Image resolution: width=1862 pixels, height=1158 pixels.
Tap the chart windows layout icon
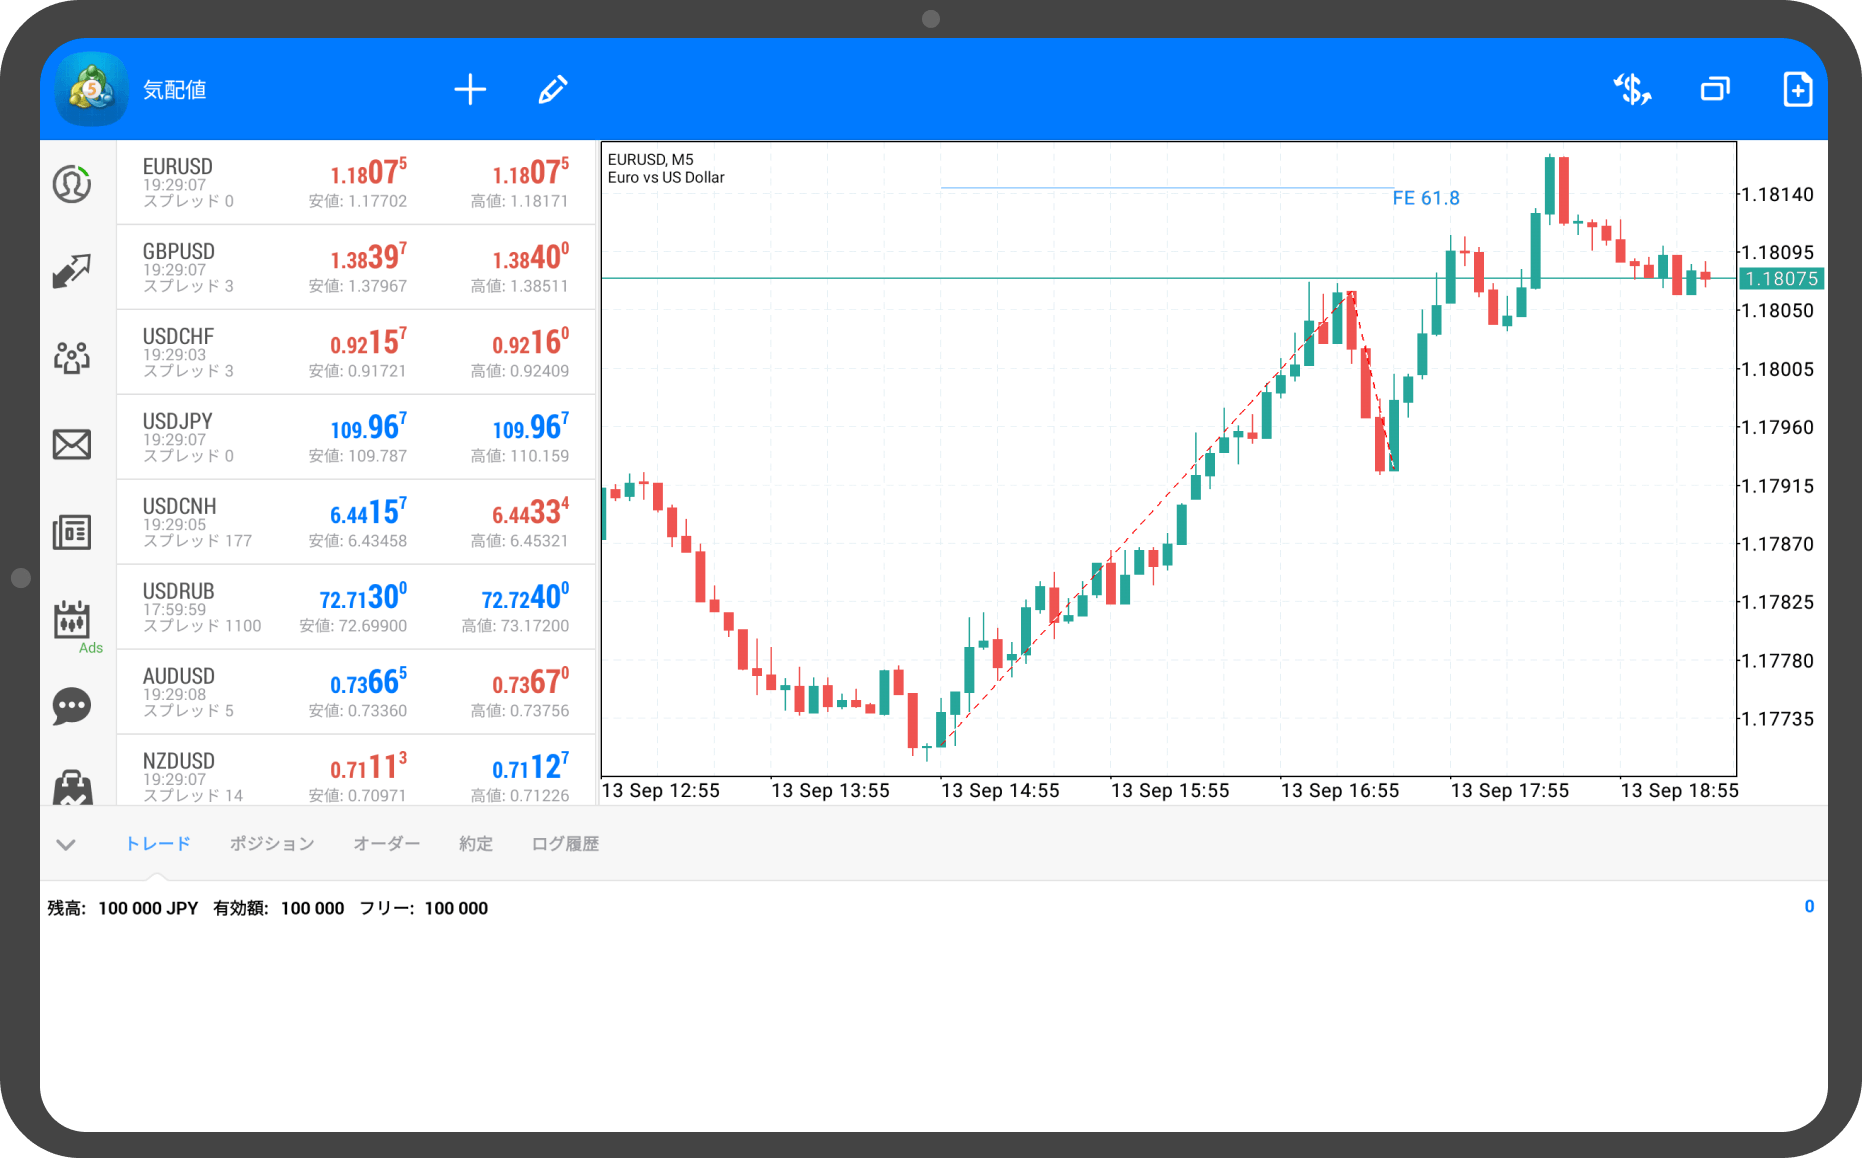click(x=1715, y=90)
